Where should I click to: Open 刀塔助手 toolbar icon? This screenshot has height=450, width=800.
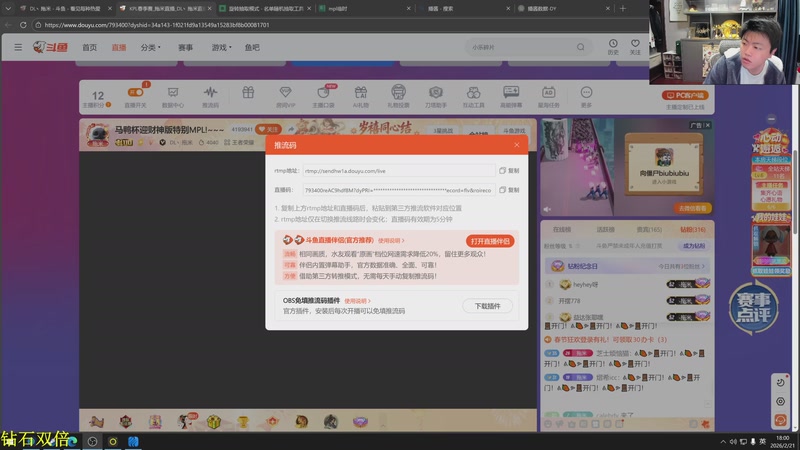pyautogui.click(x=435, y=97)
